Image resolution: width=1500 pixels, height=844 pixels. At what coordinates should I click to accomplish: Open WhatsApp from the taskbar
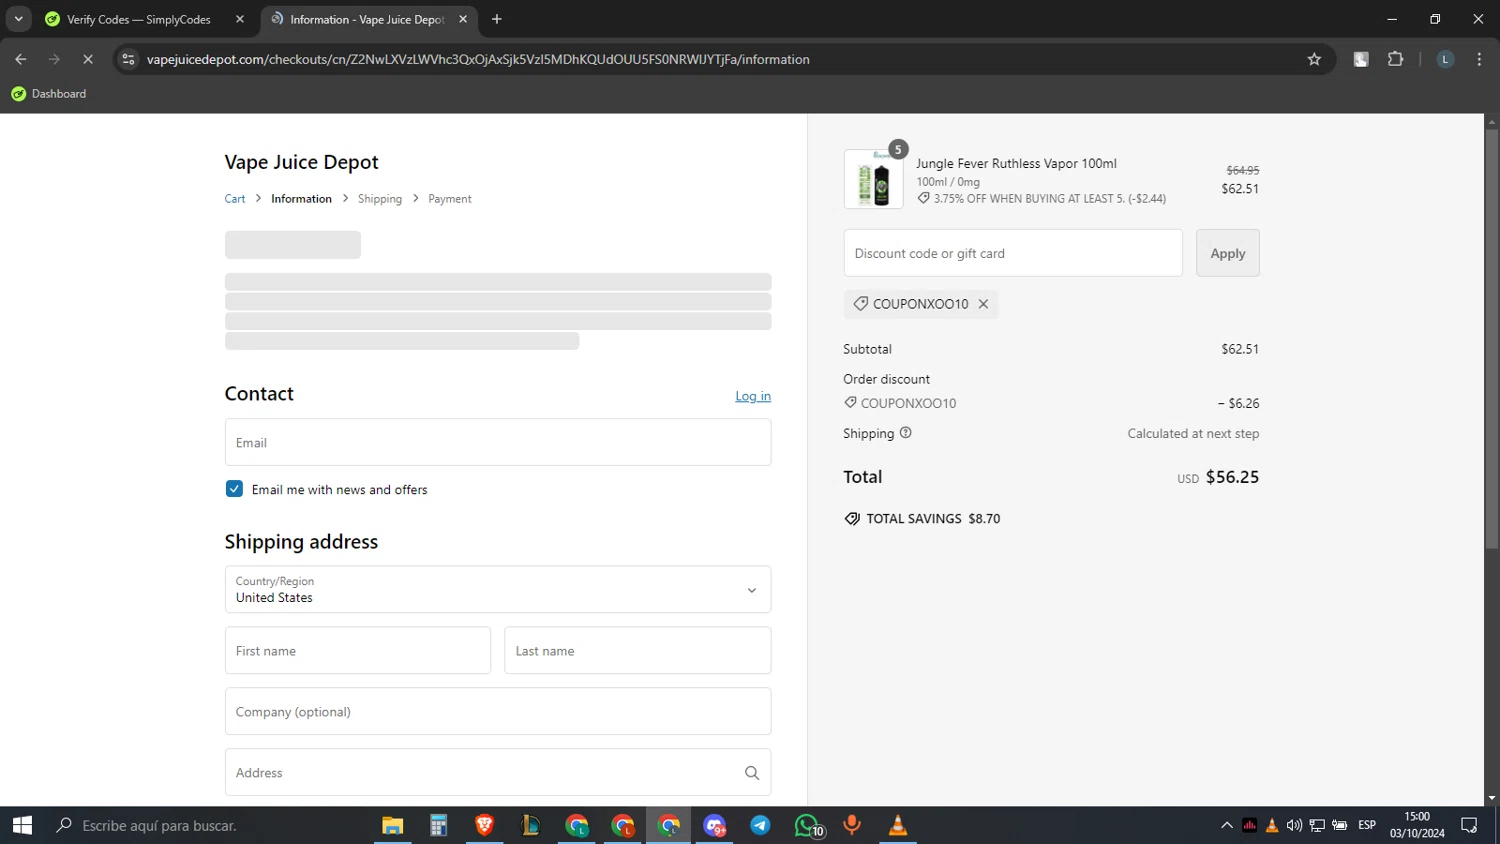[807, 825]
